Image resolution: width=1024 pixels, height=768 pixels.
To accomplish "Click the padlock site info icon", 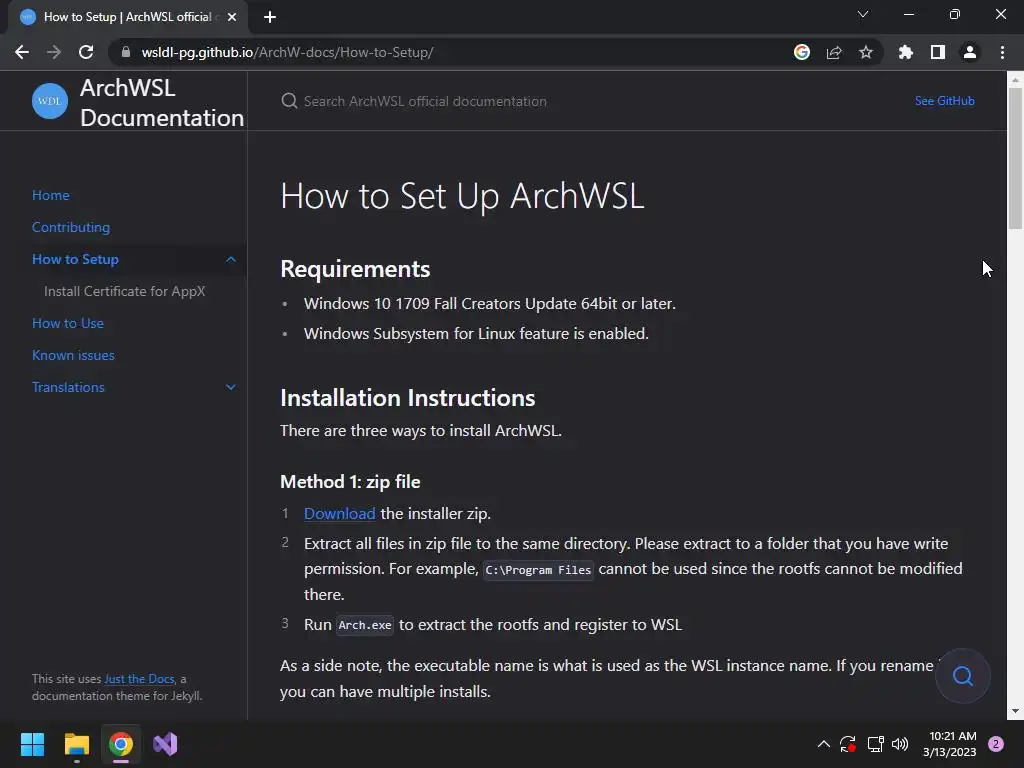I will (x=126, y=52).
